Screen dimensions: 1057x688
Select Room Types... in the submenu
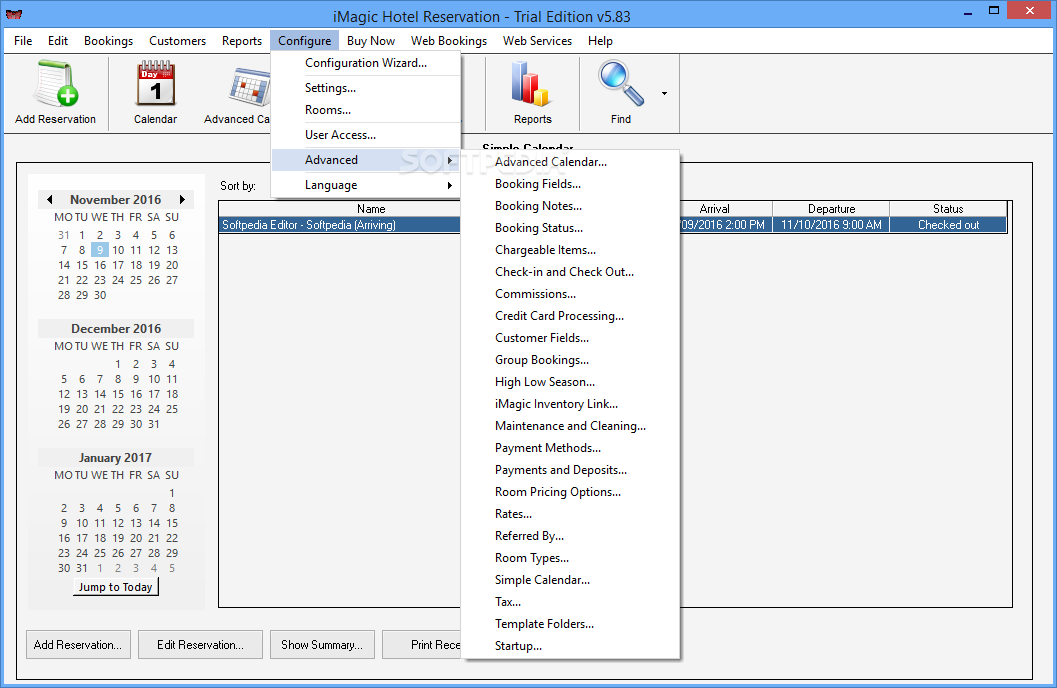coord(570,558)
